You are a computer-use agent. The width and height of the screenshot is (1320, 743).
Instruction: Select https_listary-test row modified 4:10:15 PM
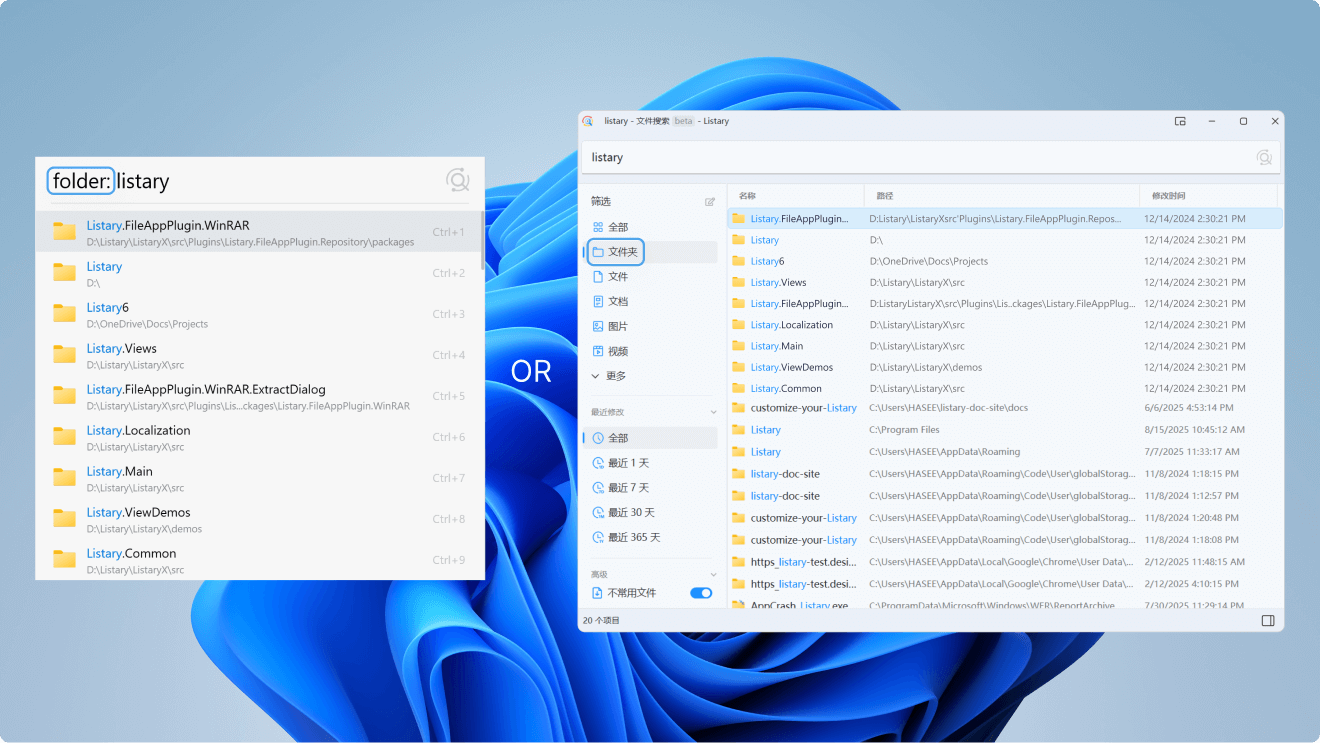[1005, 584]
